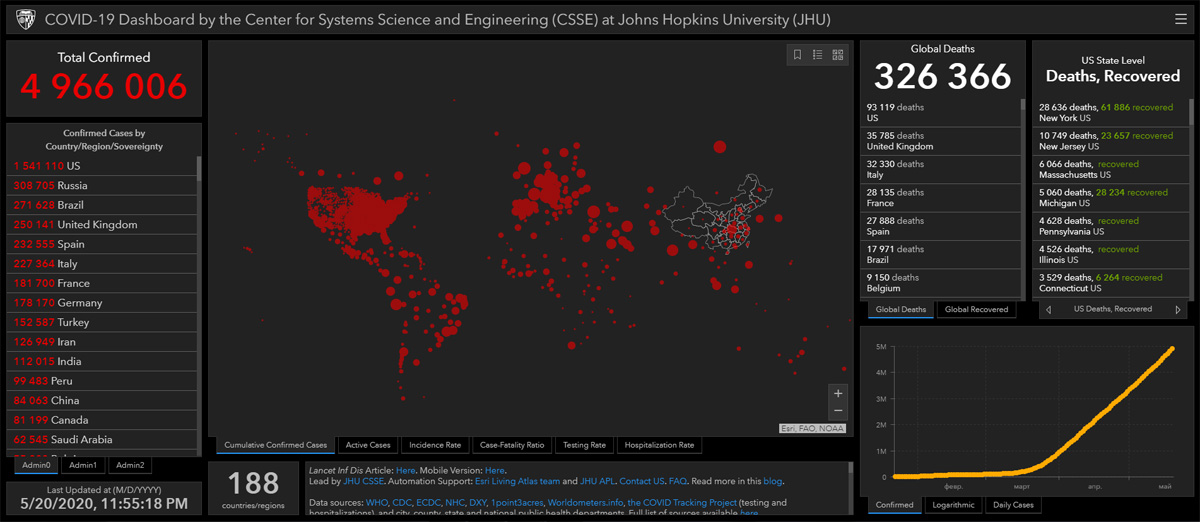This screenshot has height=522, width=1200.
Task: Select Massachusetts US state row
Action: pos(1111,169)
